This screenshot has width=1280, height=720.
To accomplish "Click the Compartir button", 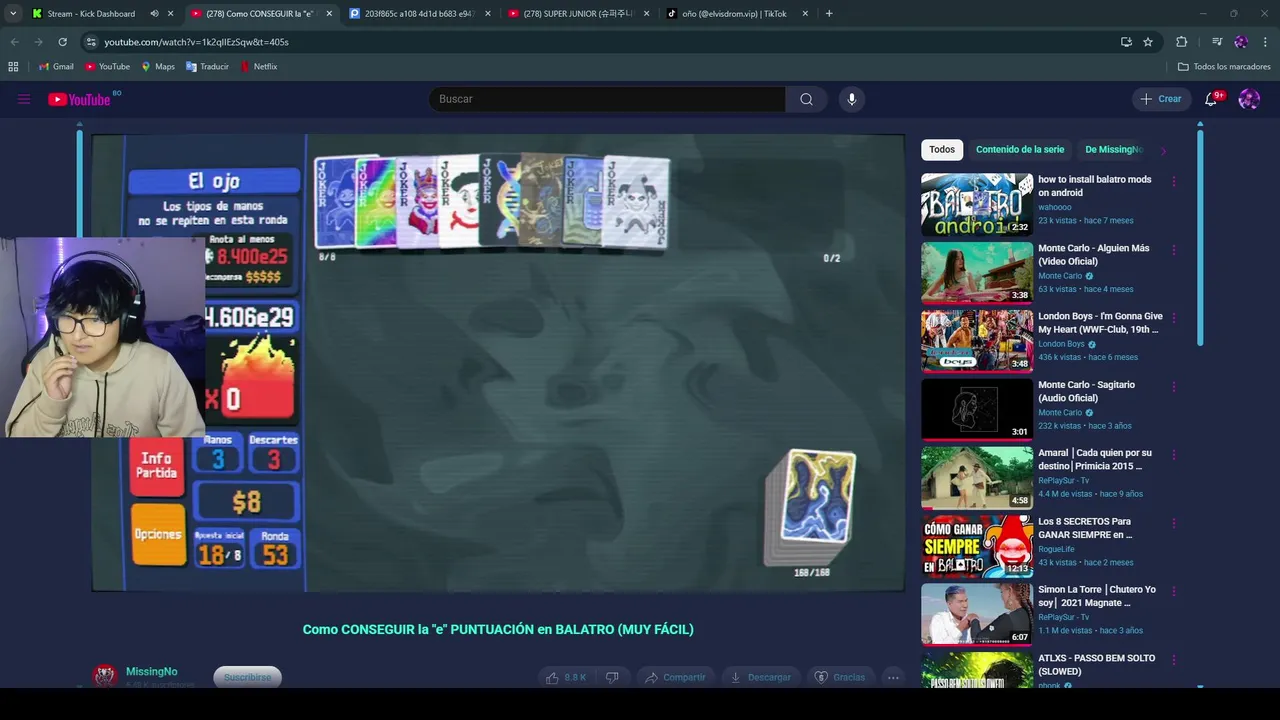I will 675,677.
